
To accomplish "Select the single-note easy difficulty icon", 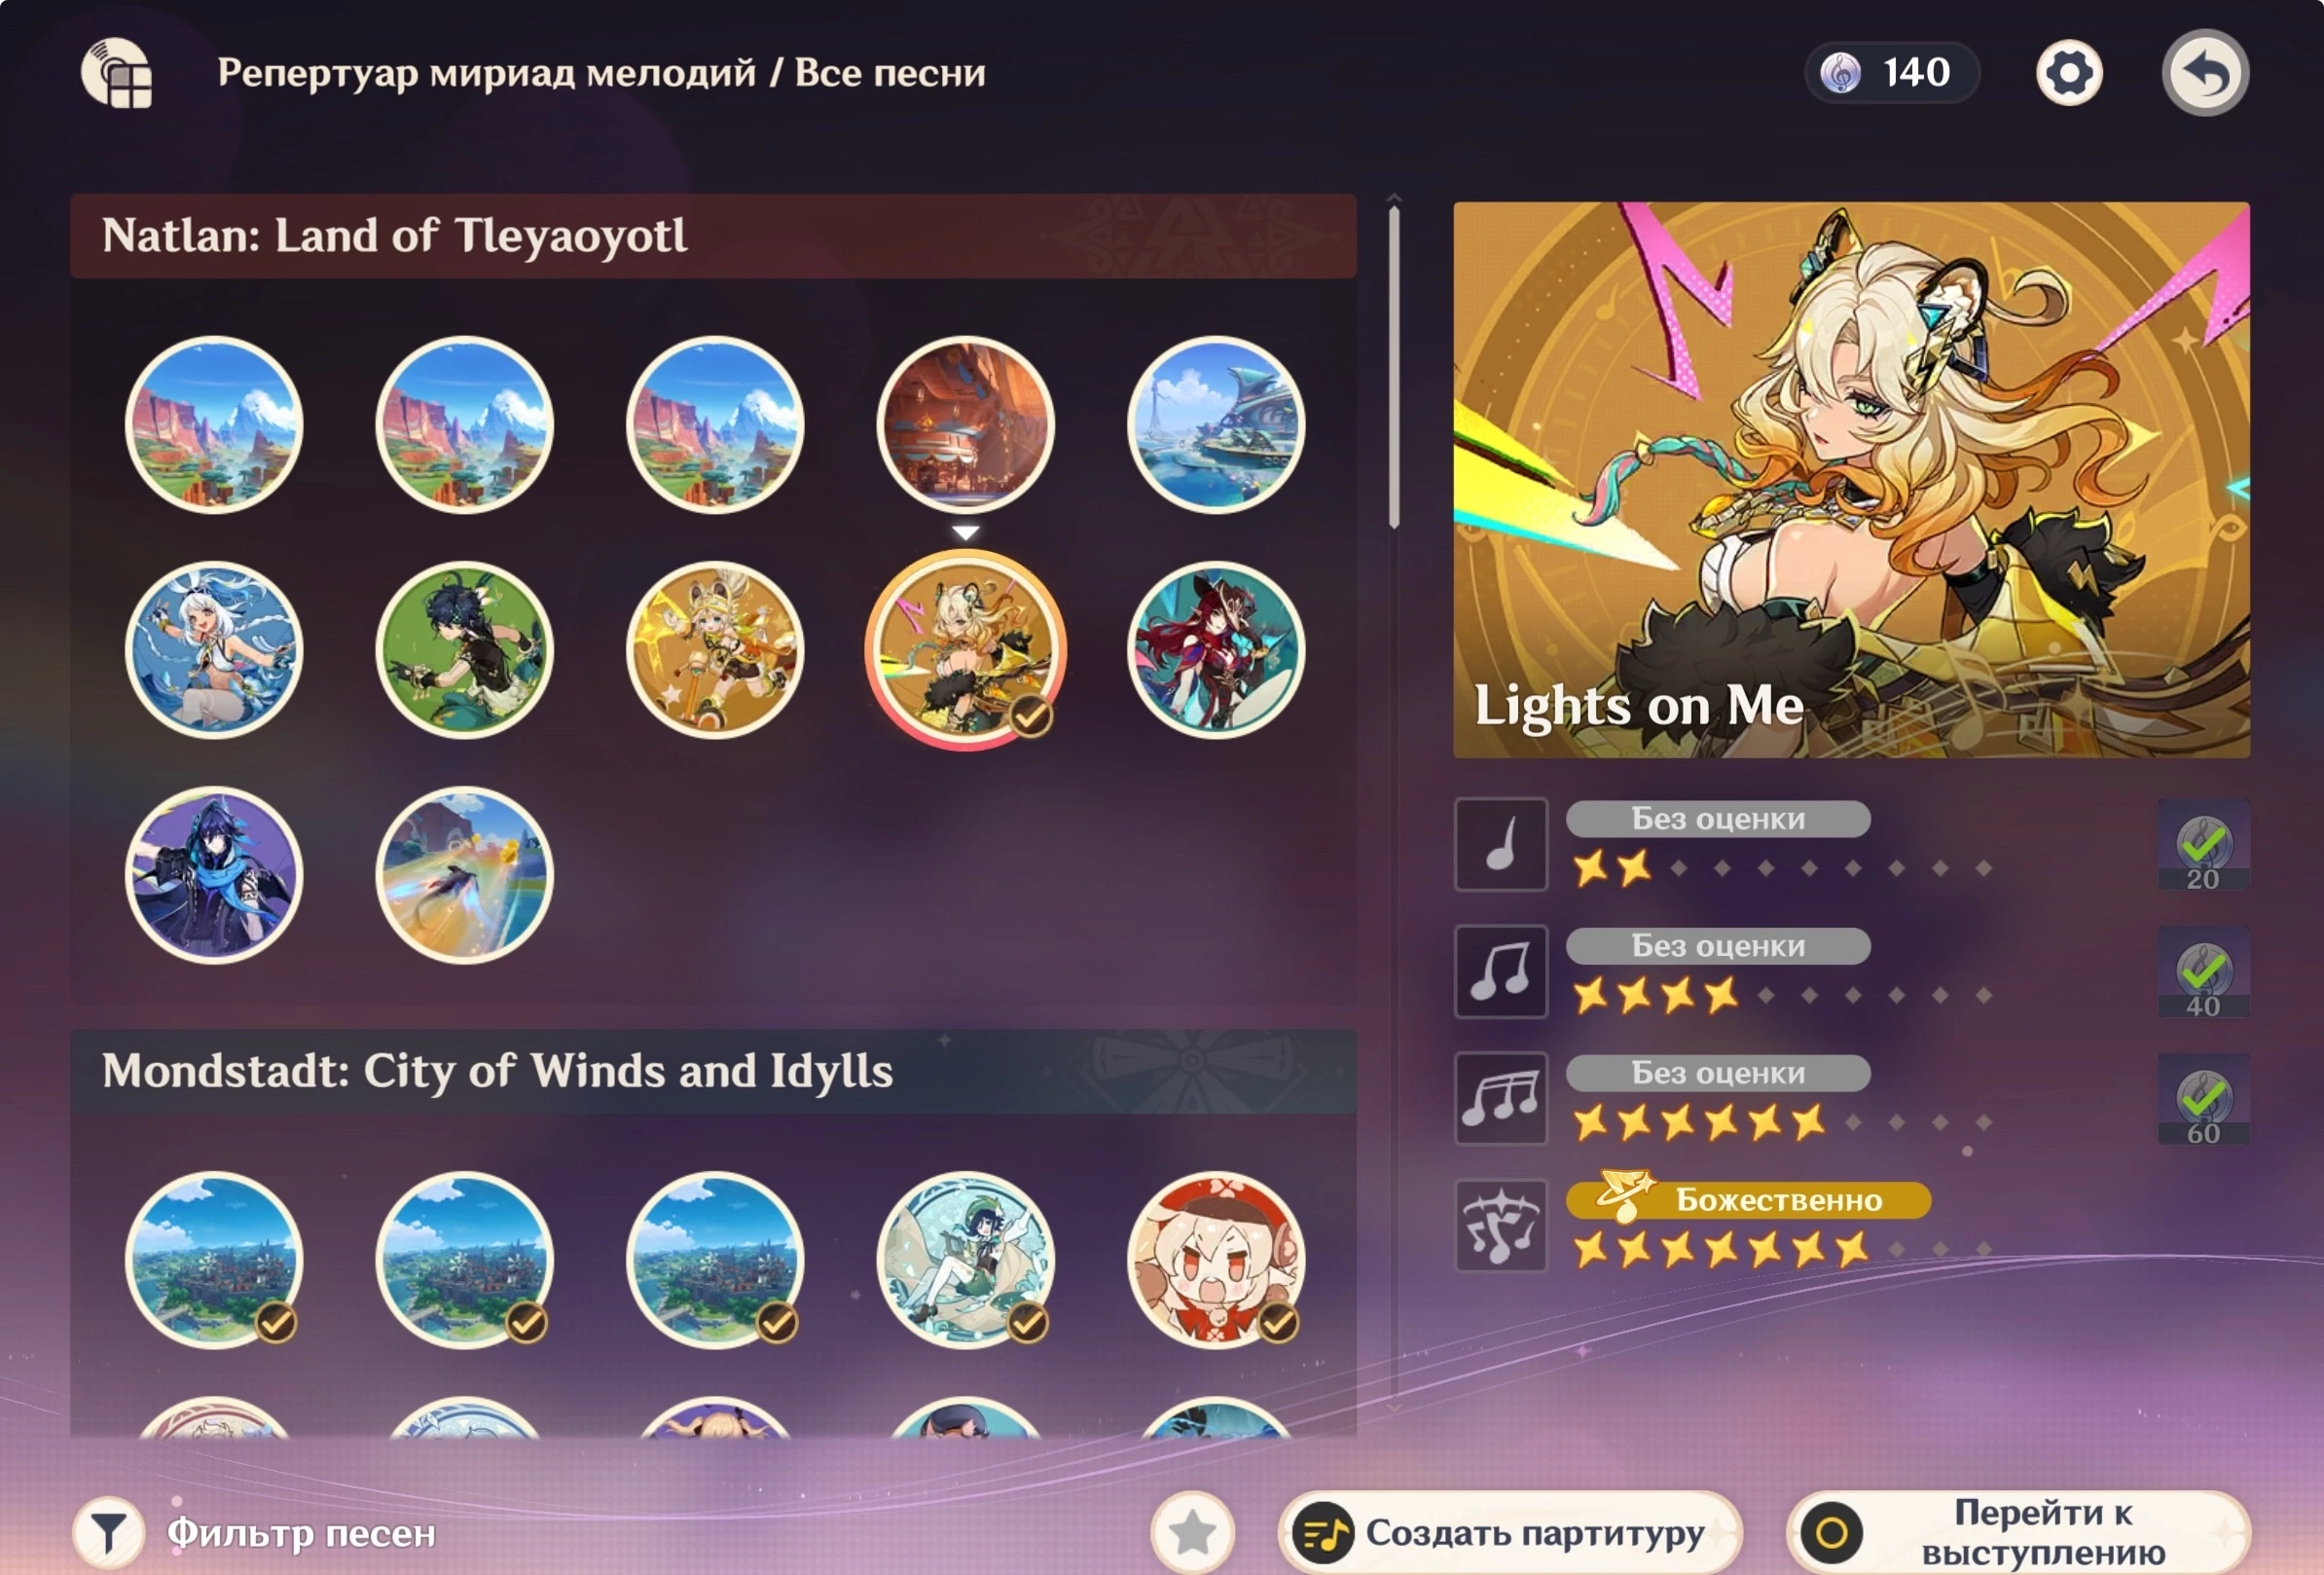I will 1500,844.
